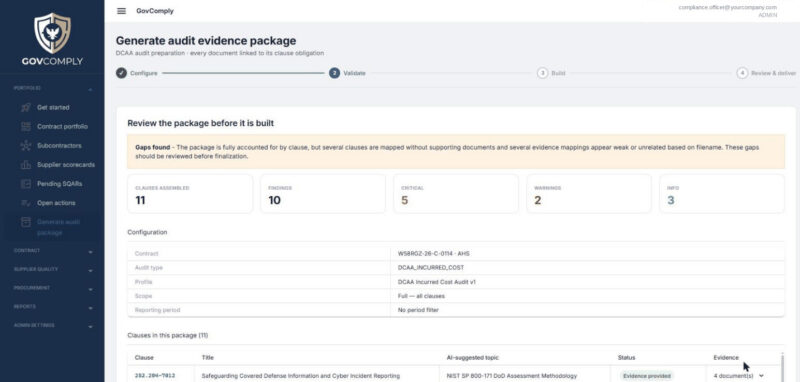The width and height of the screenshot is (800, 382).
Task: Select the Generate audit package sidebar icon
Action: (26, 222)
